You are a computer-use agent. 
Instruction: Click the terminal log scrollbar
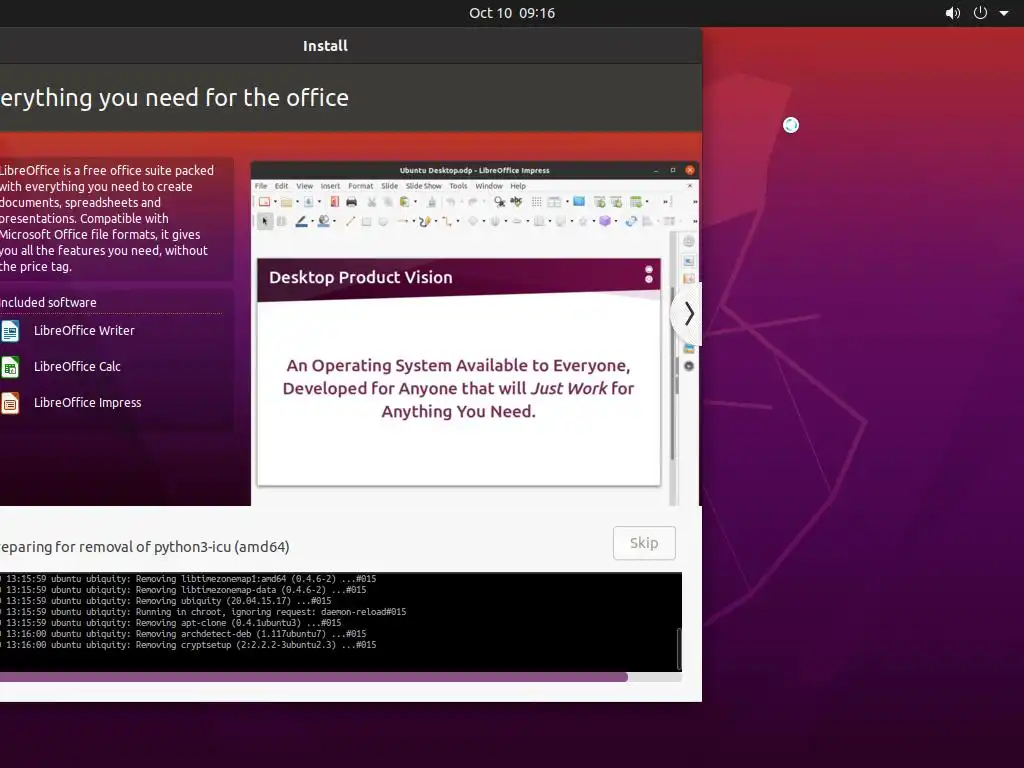pyautogui.click(x=679, y=648)
